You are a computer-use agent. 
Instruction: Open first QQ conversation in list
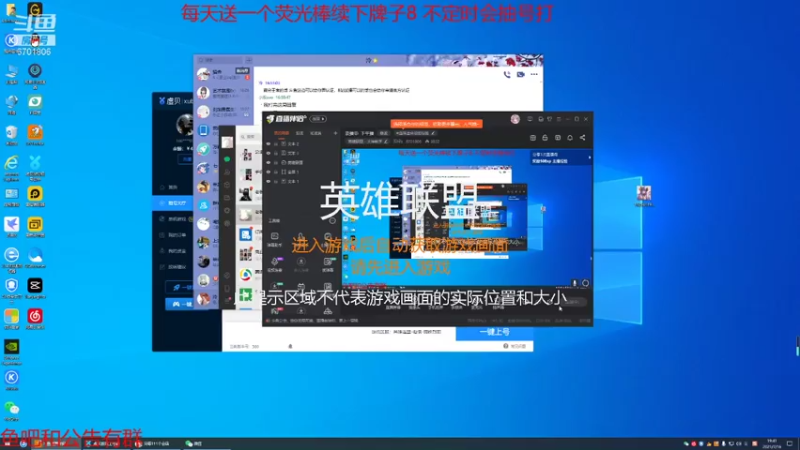tap(224, 74)
